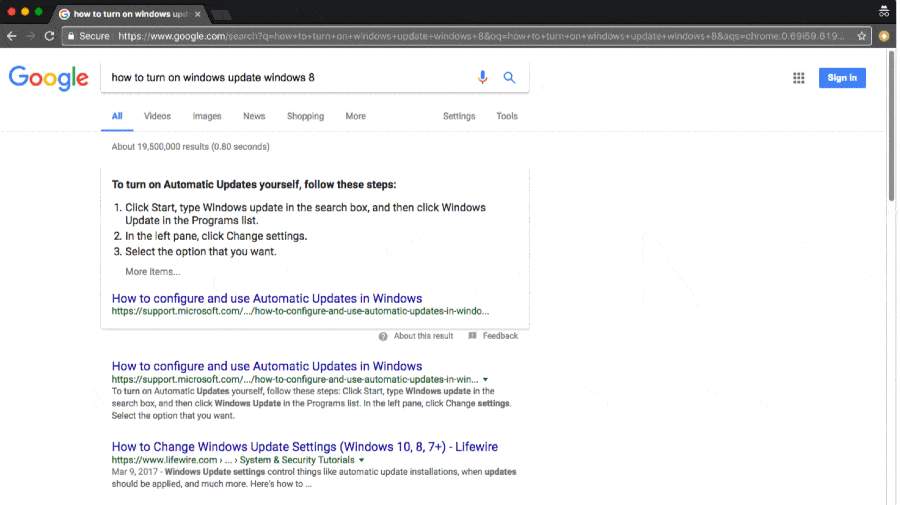Click the browser forward arrow
900x505 pixels.
[x=30, y=36]
